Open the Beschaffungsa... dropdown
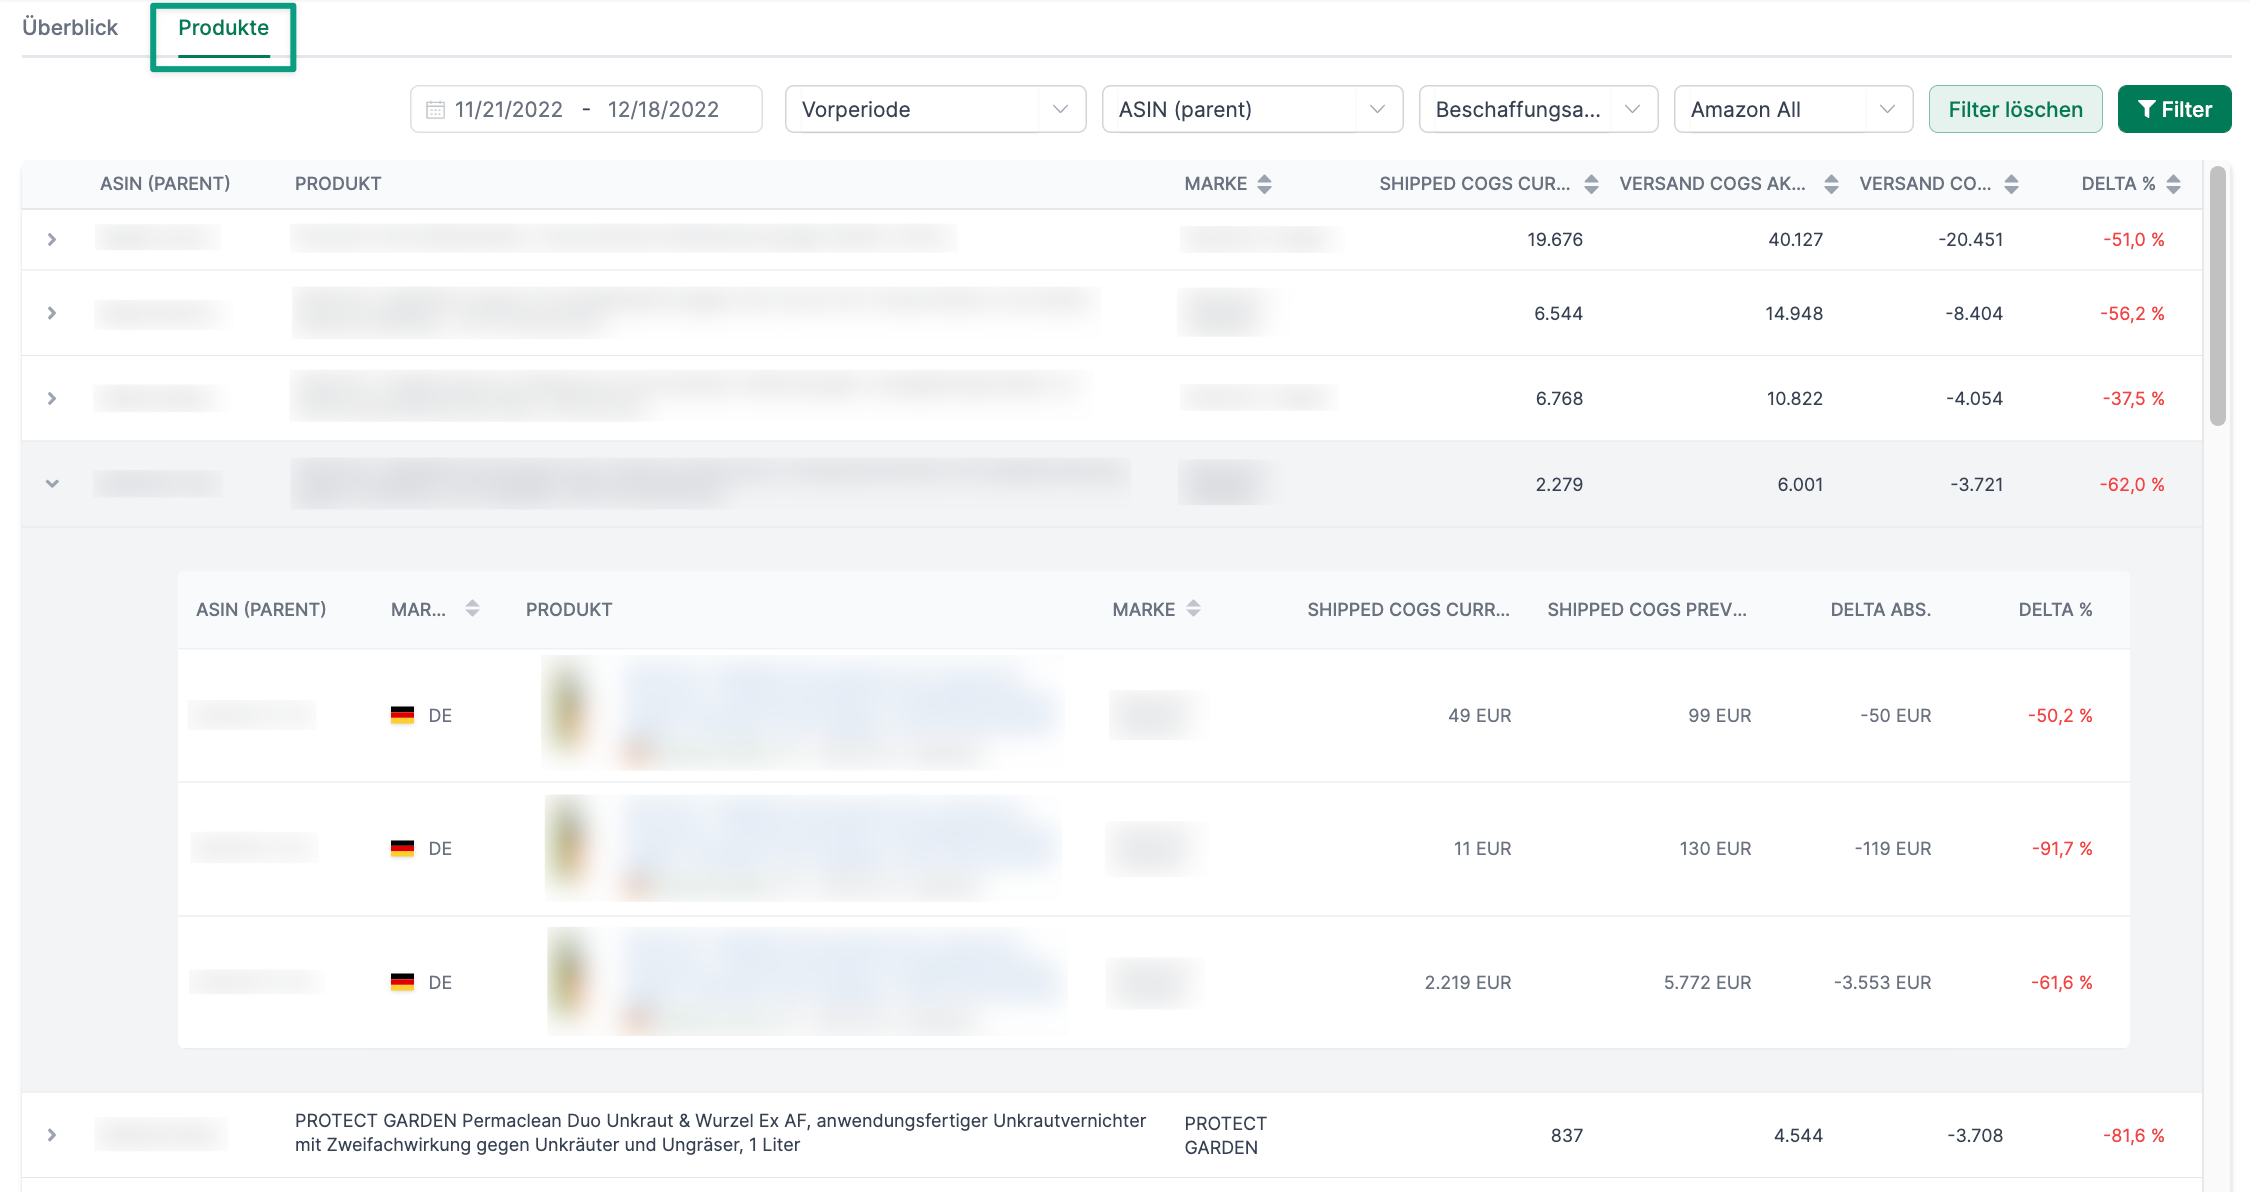Viewport: 2250px width, 1192px height. pos(1538,109)
